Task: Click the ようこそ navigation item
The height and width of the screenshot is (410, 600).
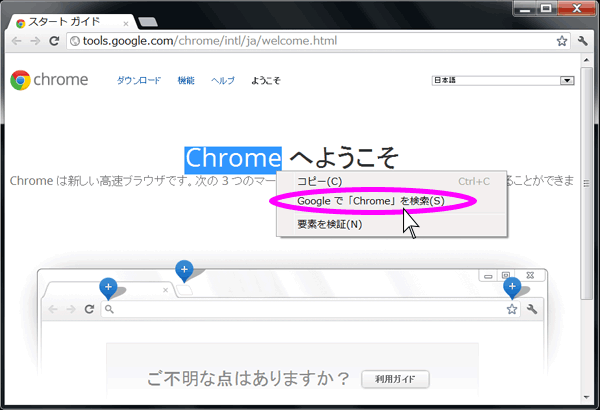Action: pos(266,80)
